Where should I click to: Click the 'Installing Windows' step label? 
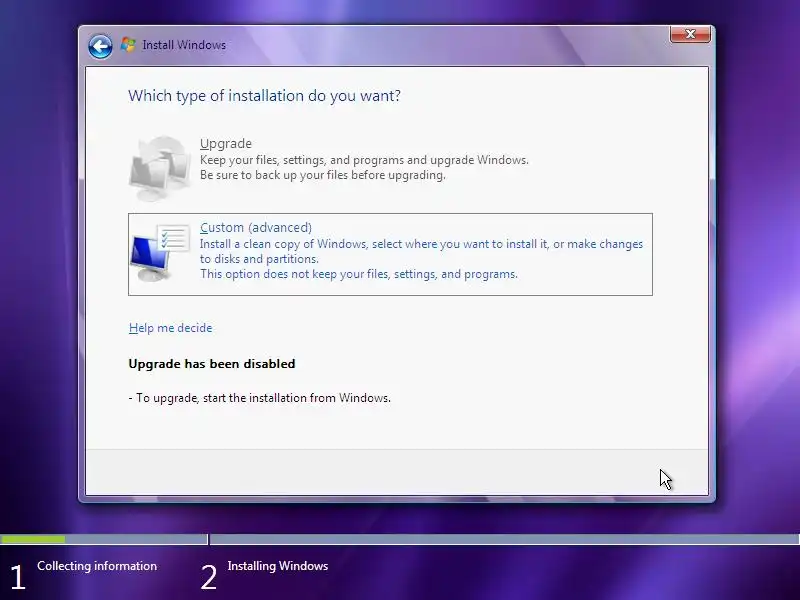pyautogui.click(x=278, y=566)
